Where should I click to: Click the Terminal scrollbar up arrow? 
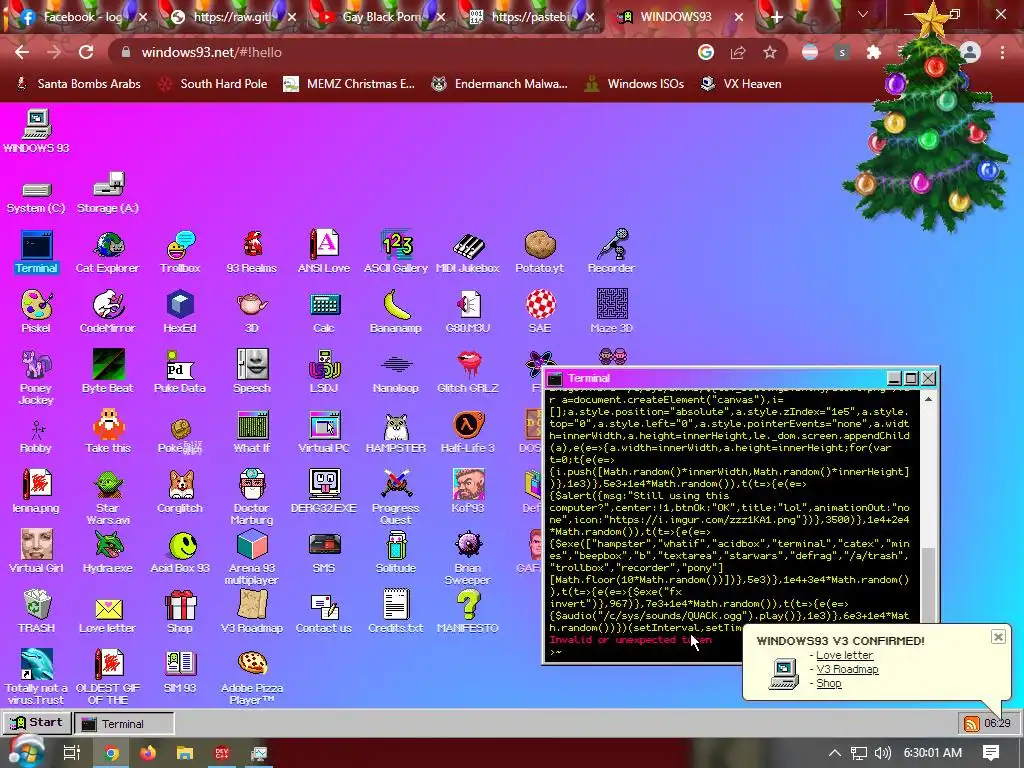coord(929,398)
